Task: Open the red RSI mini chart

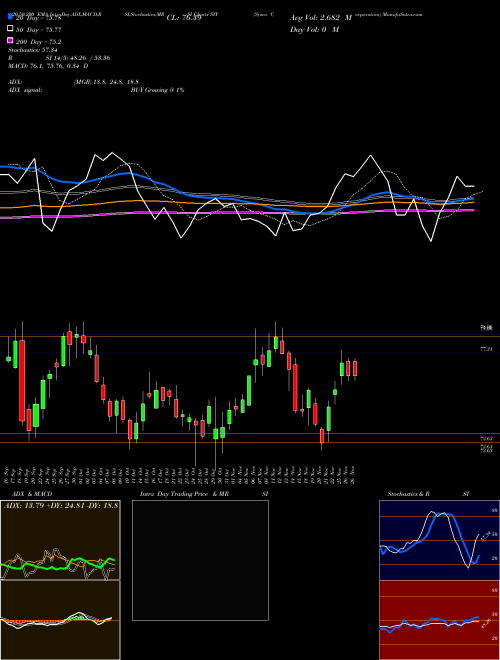Action: [x=439, y=620]
